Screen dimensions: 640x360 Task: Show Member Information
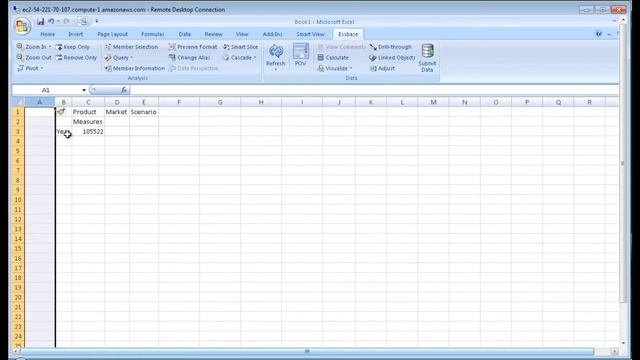coord(135,68)
